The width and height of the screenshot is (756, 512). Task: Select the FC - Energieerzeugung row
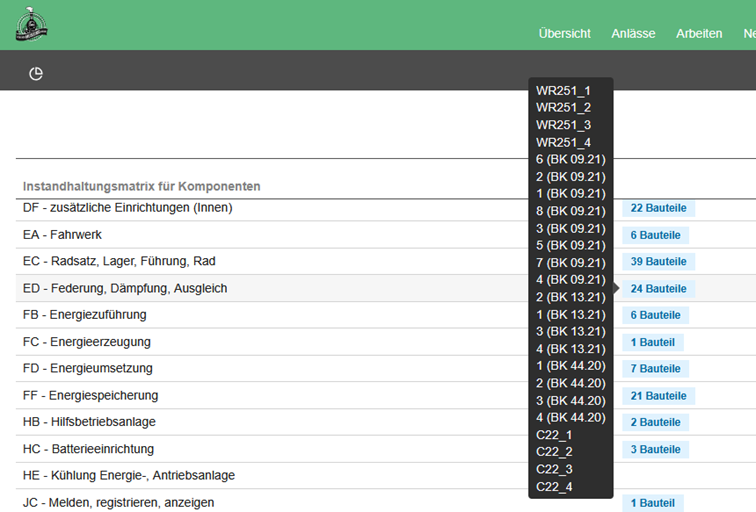pyautogui.click(x=87, y=342)
